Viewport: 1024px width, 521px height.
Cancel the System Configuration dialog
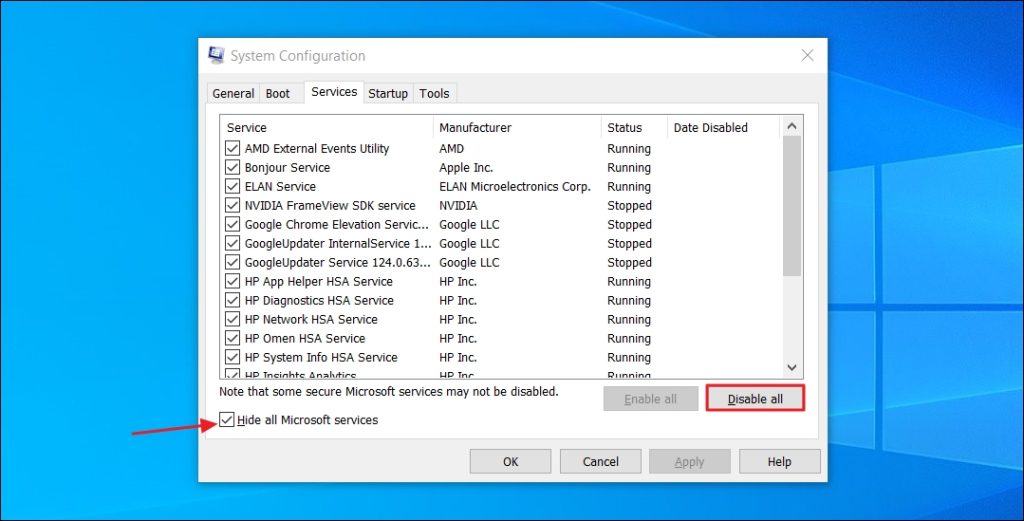point(600,462)
